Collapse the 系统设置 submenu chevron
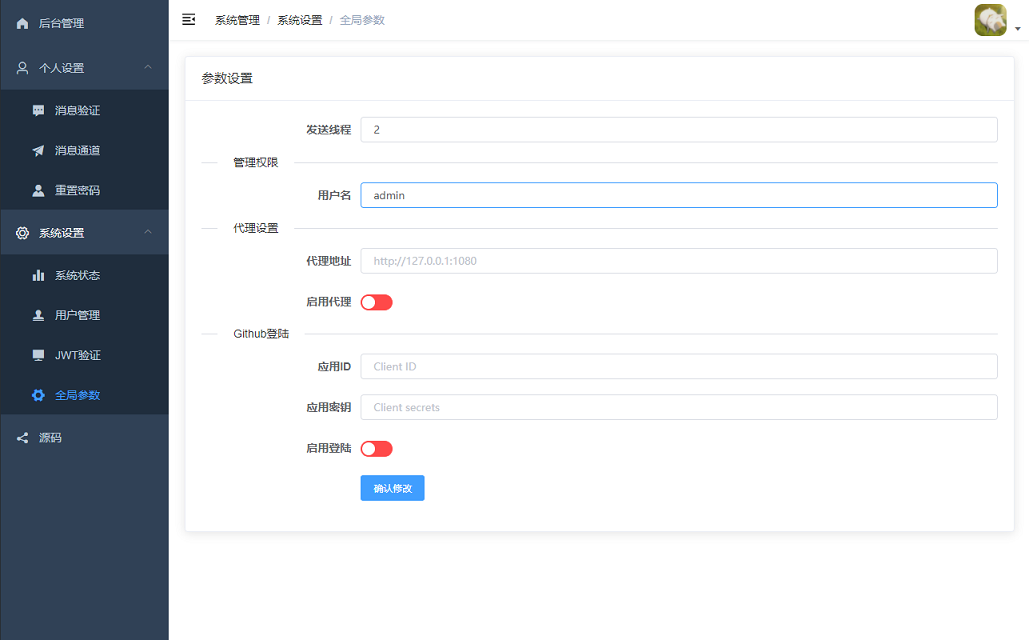The height and width of the screenshot is (640, 1029). click(x=148, y=233)
